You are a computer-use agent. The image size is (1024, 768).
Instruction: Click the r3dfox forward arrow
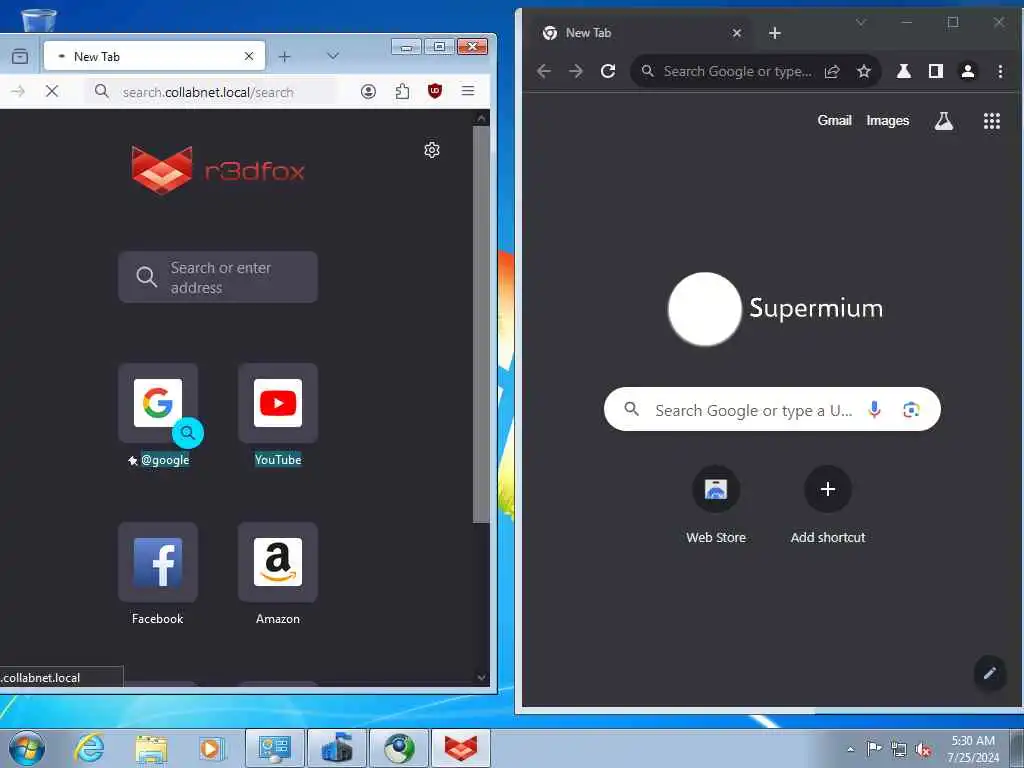18,91
